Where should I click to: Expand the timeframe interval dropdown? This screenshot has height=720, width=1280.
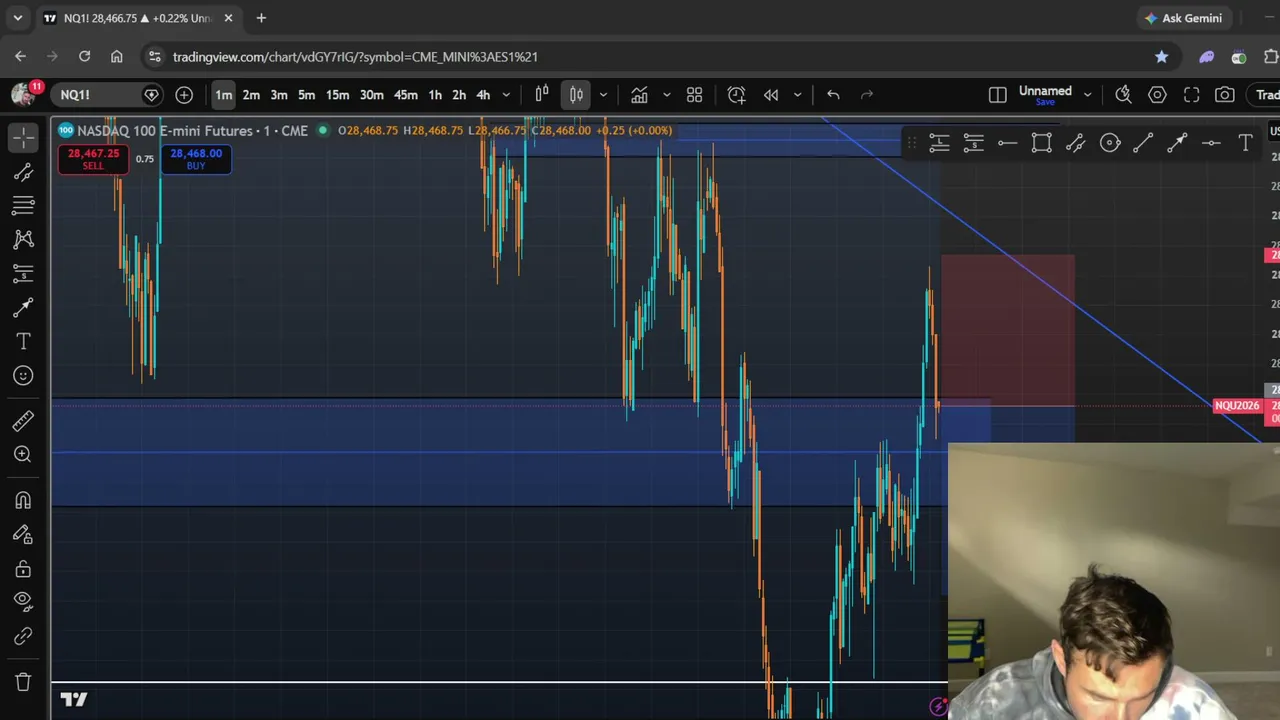(x=506, y=95)
